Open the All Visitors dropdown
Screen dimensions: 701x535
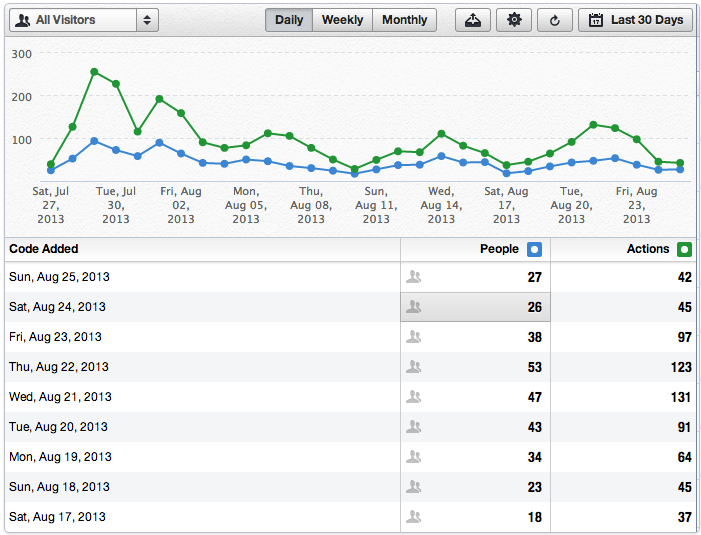coord(84,20)
